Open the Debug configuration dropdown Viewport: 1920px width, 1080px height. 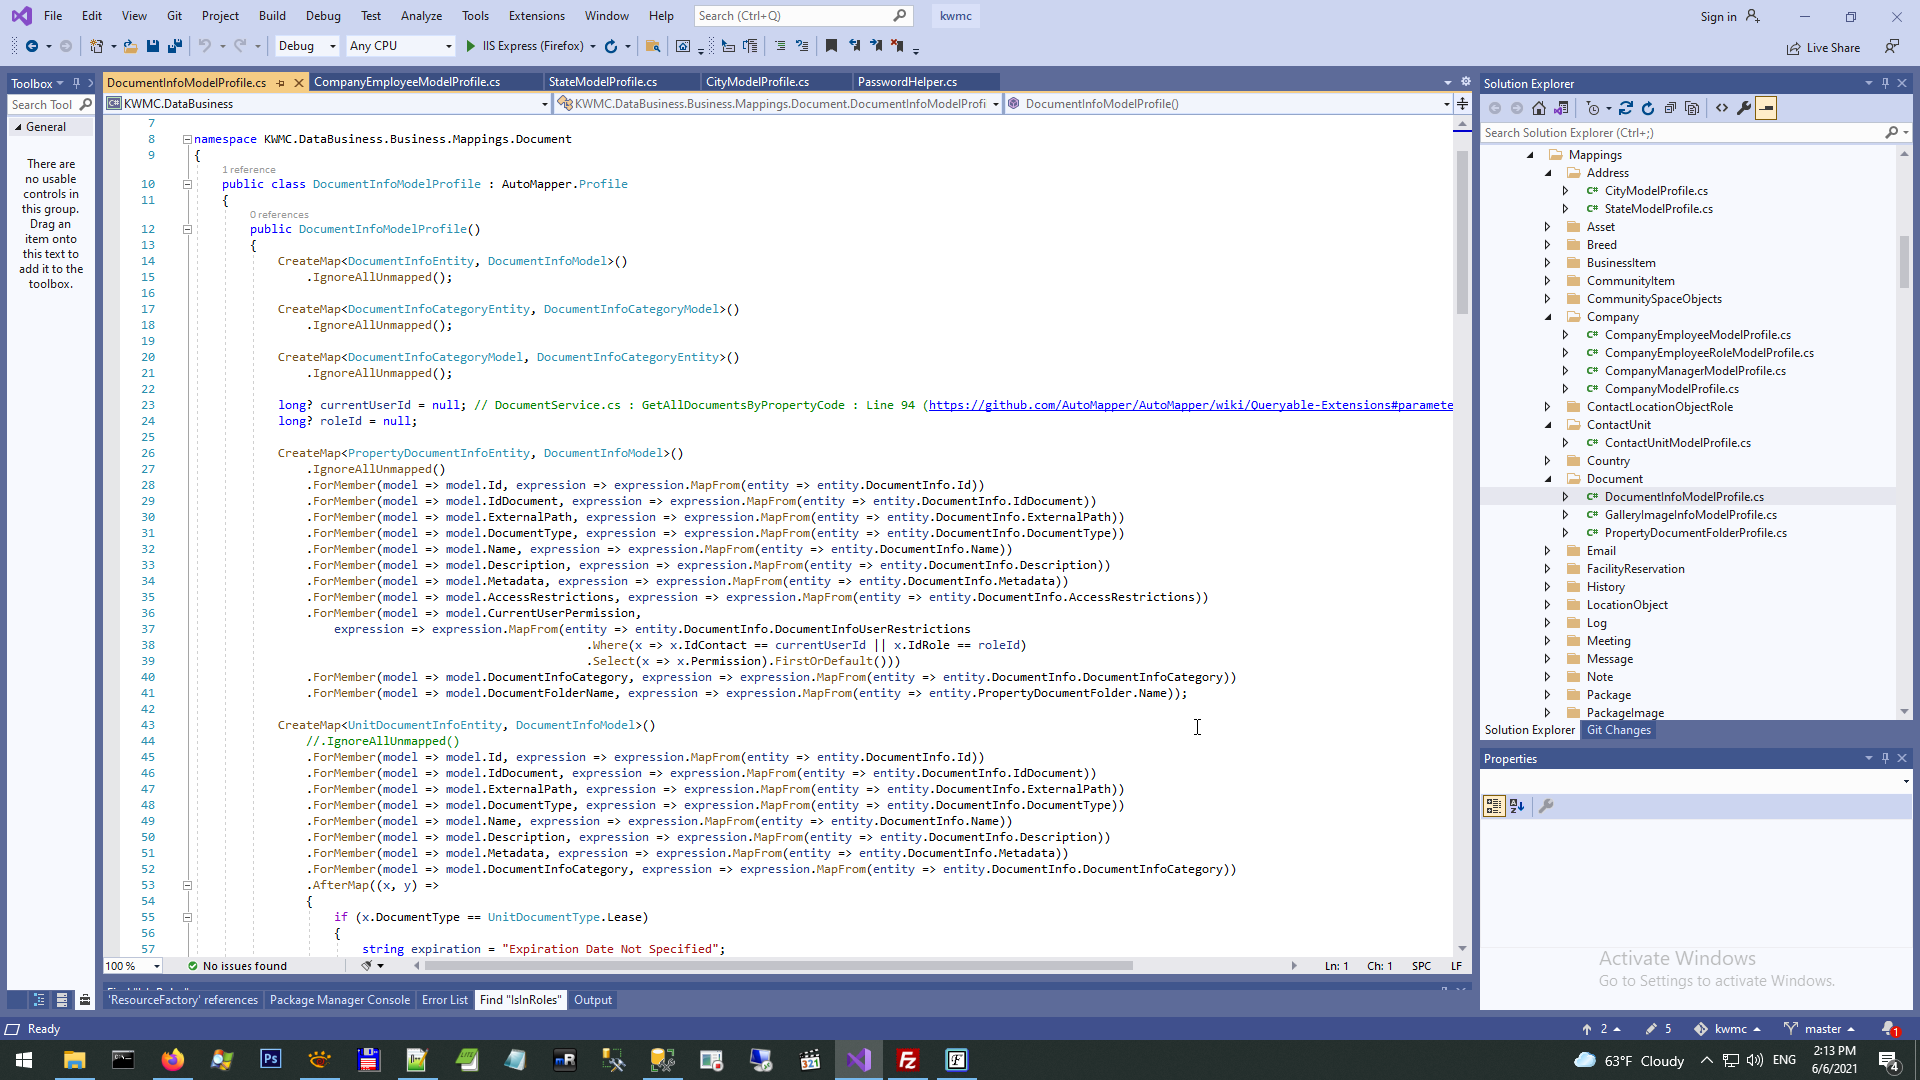click(x=306, y=46)
